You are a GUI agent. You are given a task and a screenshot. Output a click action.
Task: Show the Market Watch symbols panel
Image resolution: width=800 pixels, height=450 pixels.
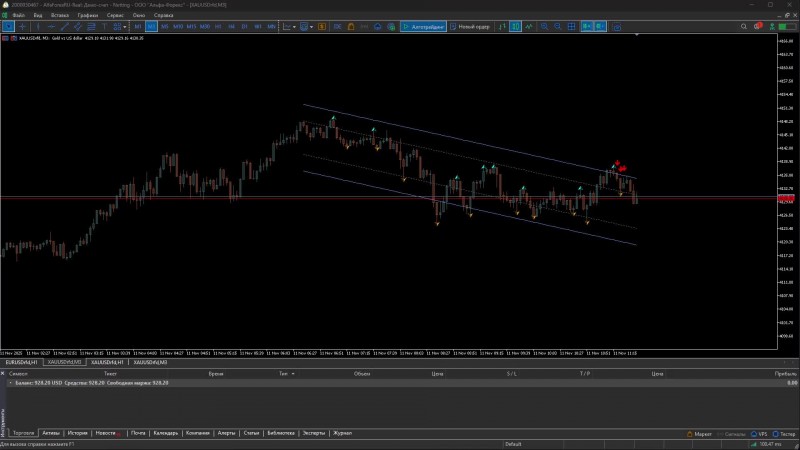tap(322, 27)
